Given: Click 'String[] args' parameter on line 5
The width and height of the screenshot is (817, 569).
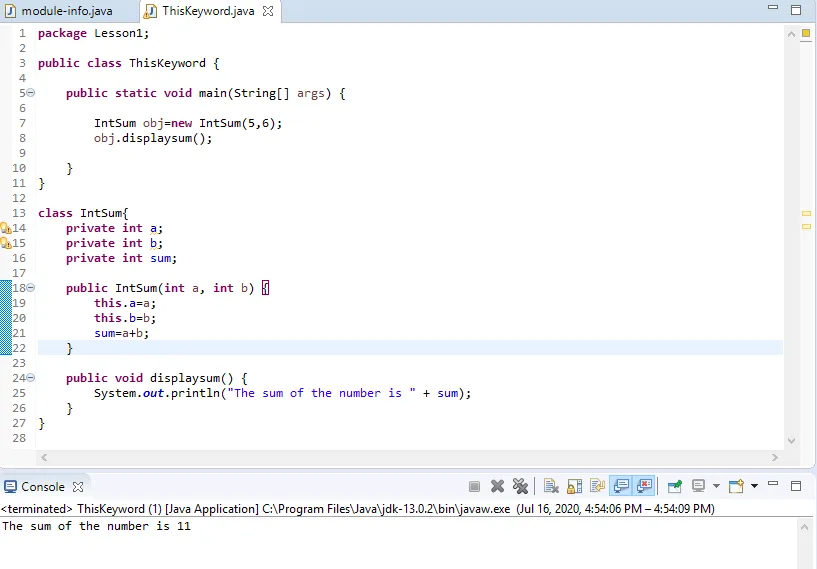Looking at the screenshot, I should click(x=279, y=93).
